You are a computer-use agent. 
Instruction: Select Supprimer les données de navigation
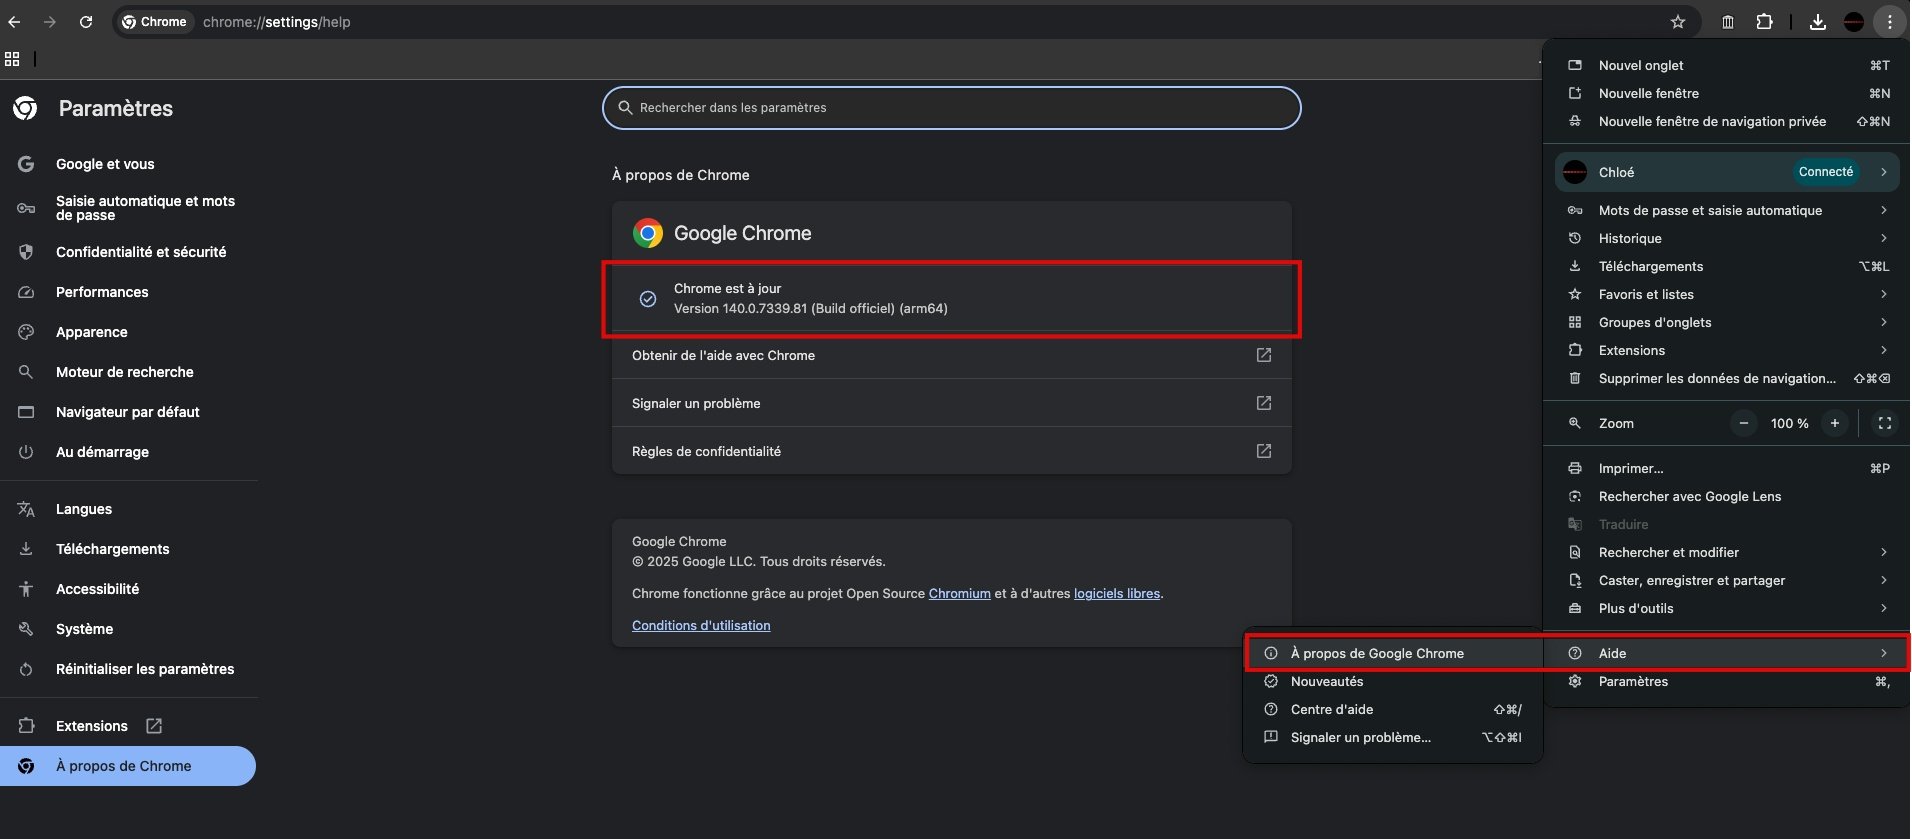pos(1727,378)
